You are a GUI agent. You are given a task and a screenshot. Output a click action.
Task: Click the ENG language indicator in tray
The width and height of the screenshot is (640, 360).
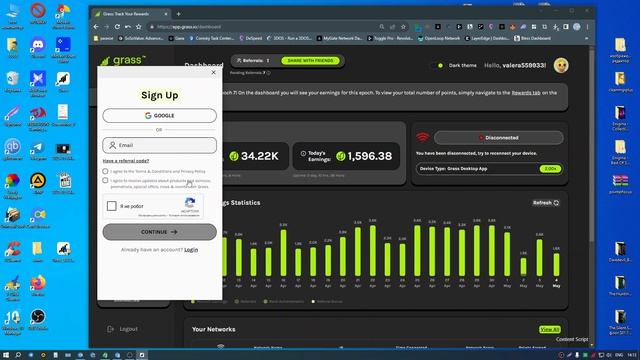(x=619, y=355)
